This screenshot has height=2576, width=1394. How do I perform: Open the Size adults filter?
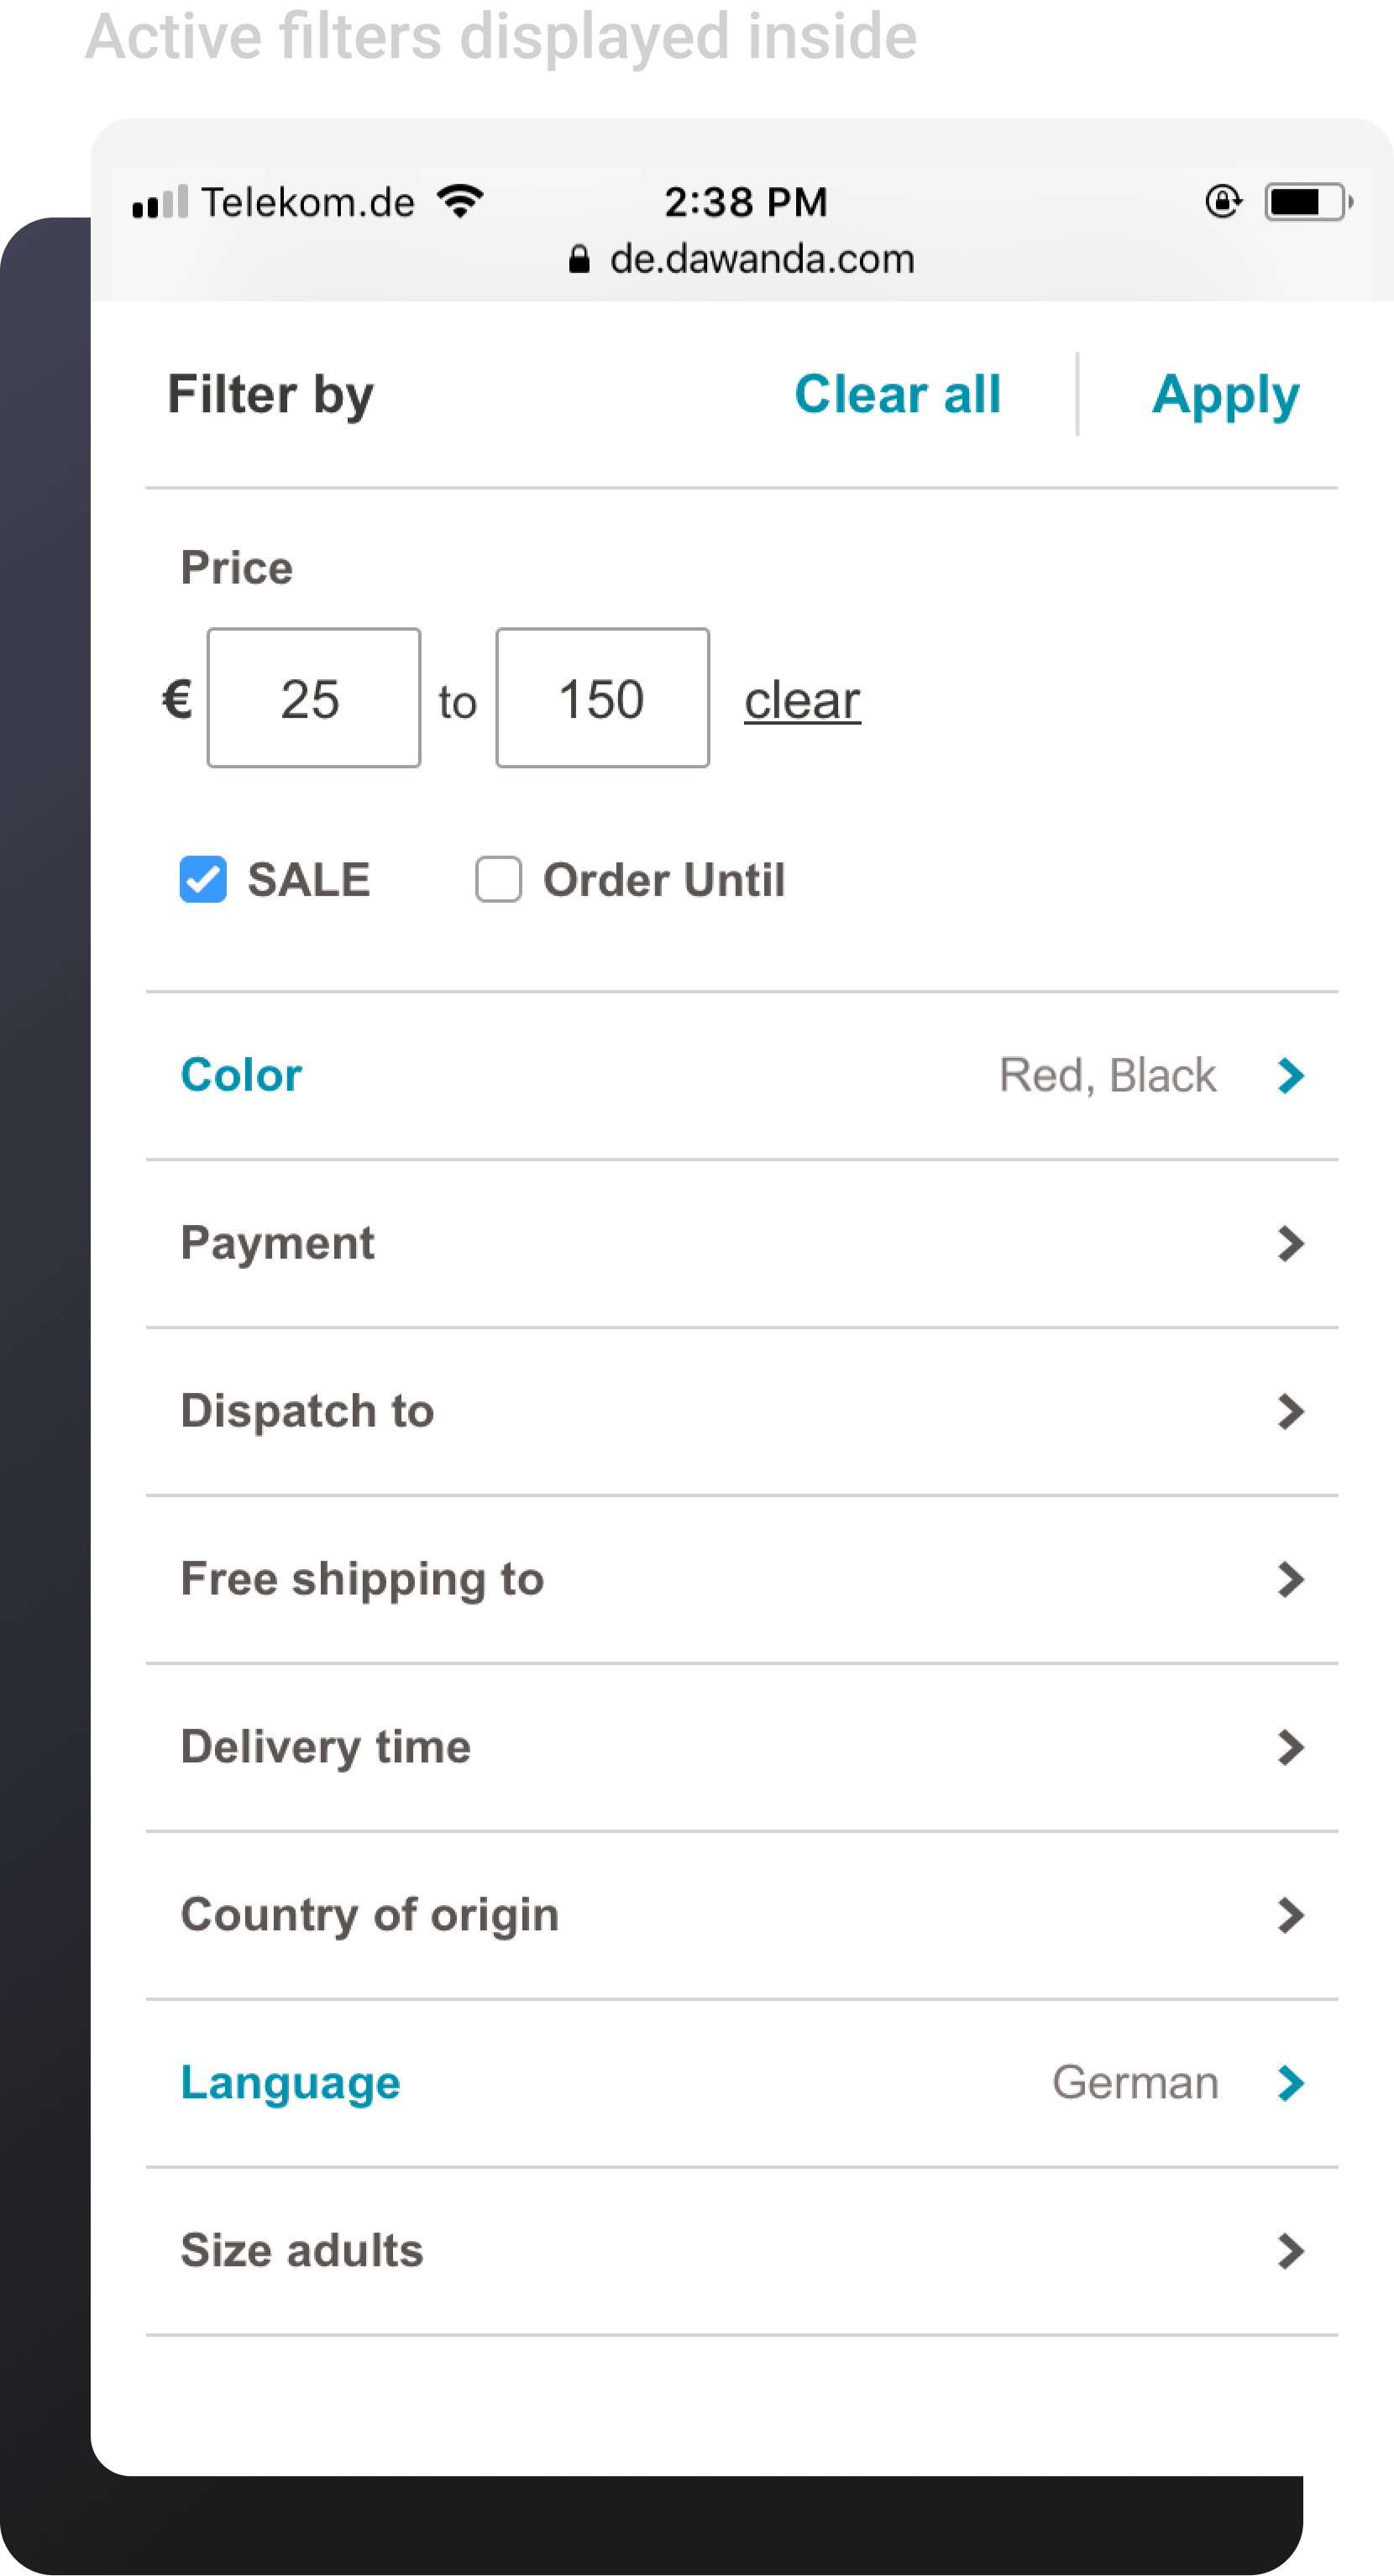[740, 2251]
